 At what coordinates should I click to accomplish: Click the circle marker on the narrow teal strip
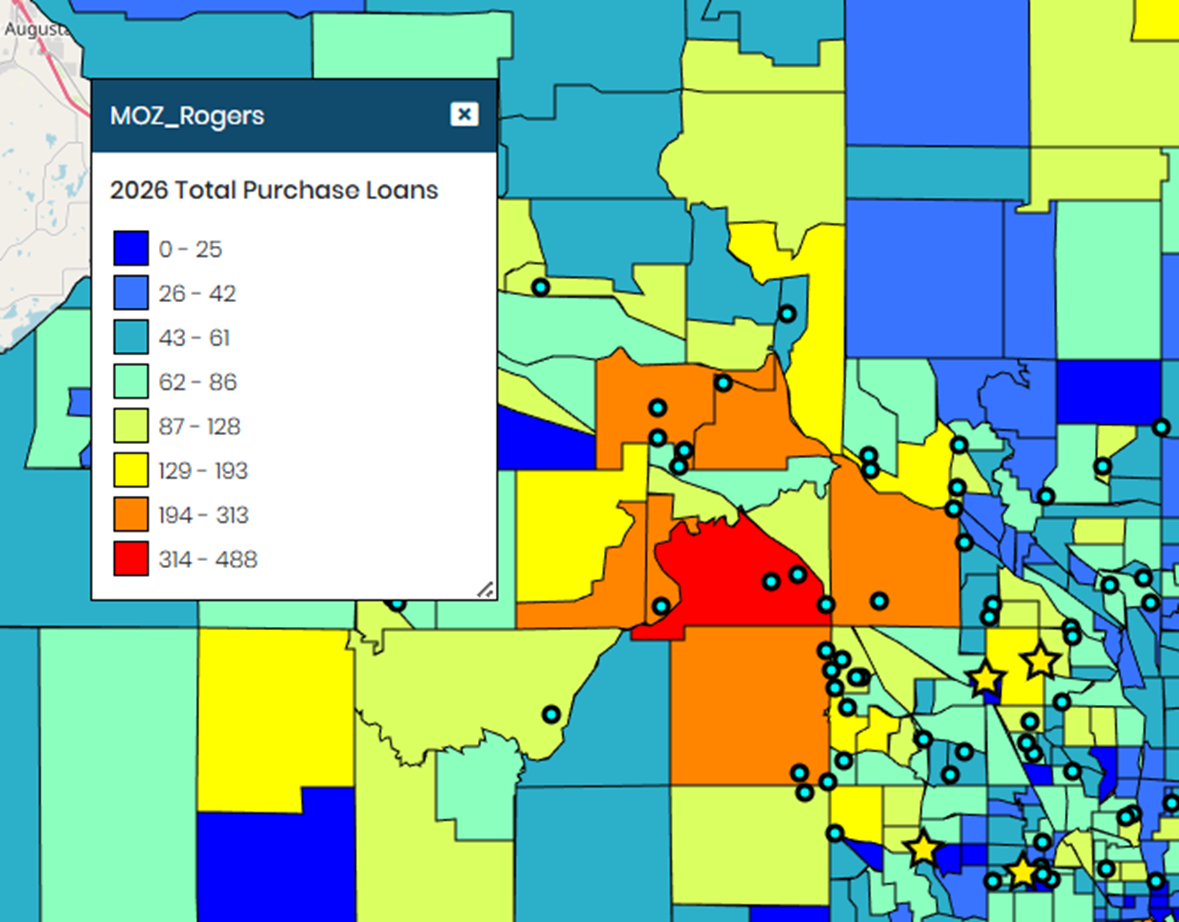tap(787, 314)
